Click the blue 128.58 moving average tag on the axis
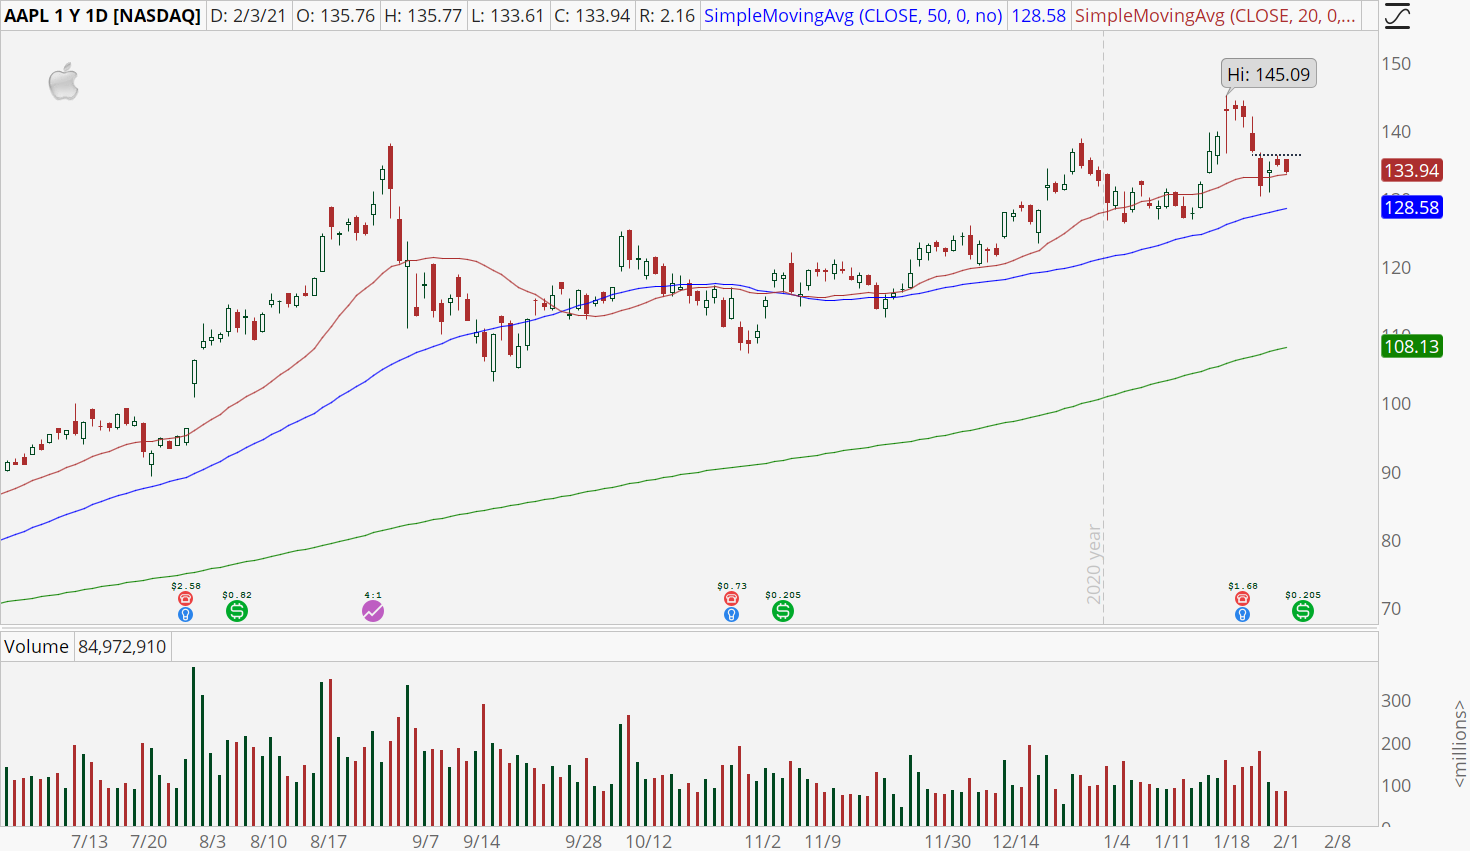 tap(1411, 207)
